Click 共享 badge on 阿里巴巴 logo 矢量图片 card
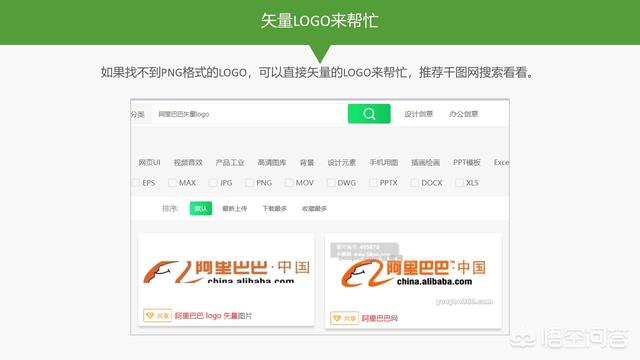Screen dimensions: 640x360 [x=158, y=316]
